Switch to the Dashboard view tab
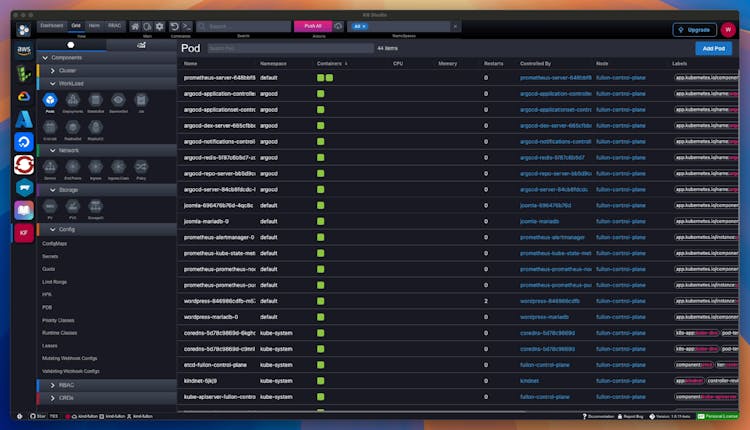The height and width of the screenshot is (430, 750). point(52,26)
